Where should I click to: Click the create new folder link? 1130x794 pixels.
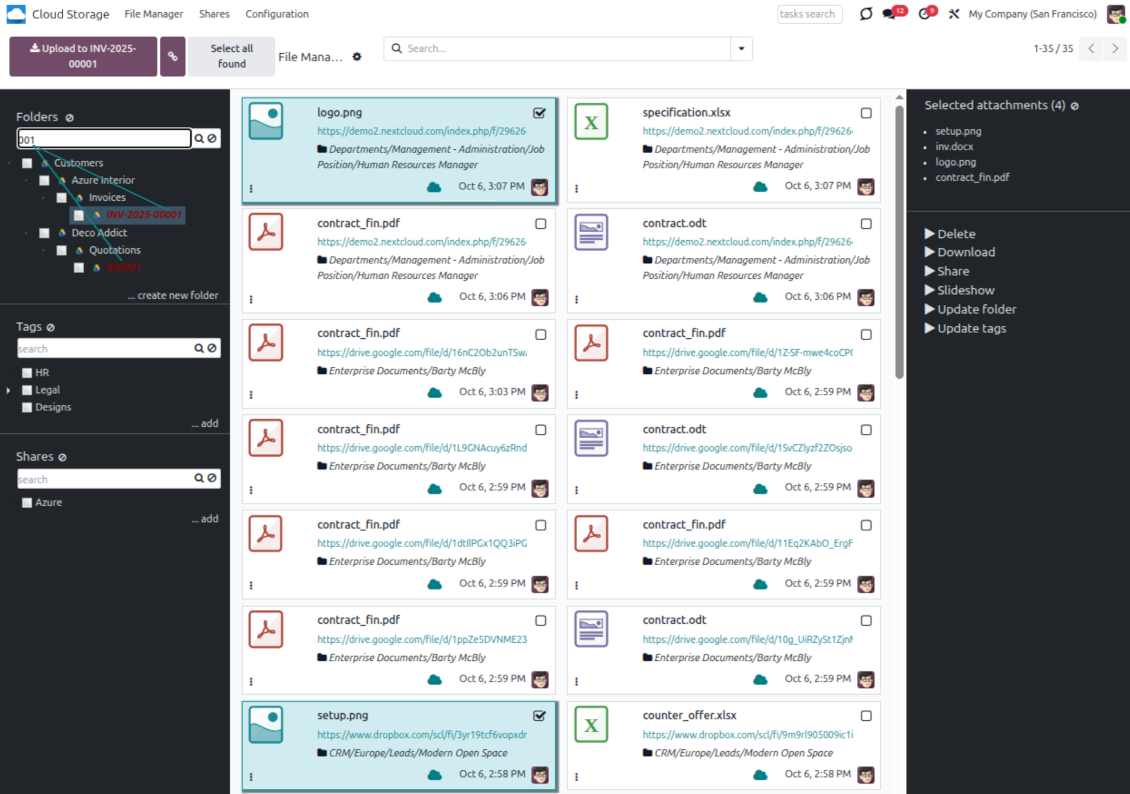172,296
